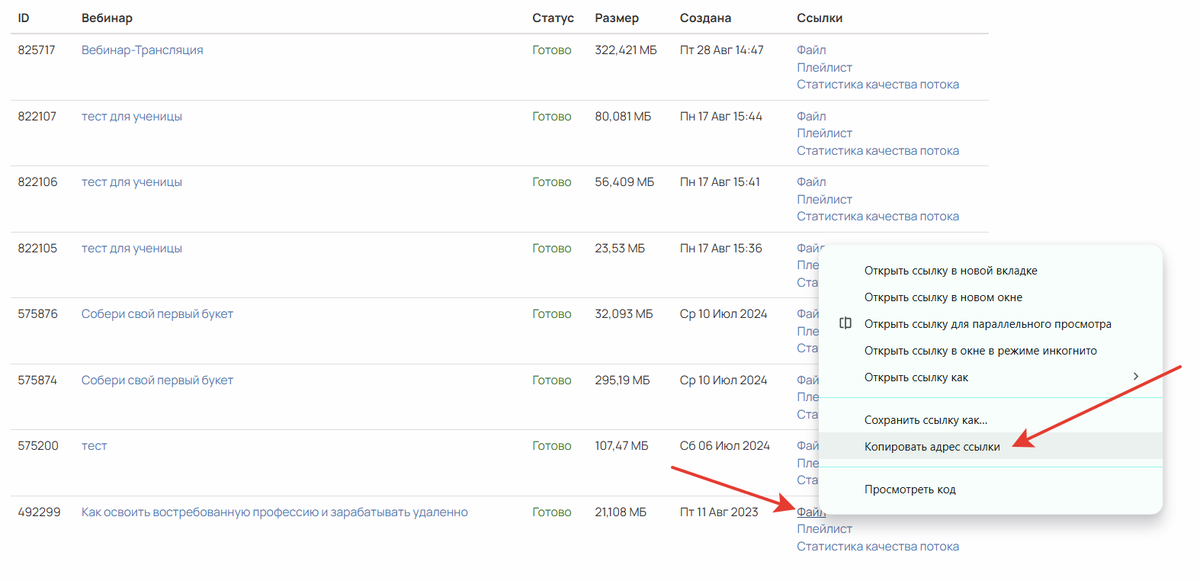The height and width of the screenshot is (581, 1200).
Task: Open 'тест для ученицы' in row 822105
Action: [132, 248]
